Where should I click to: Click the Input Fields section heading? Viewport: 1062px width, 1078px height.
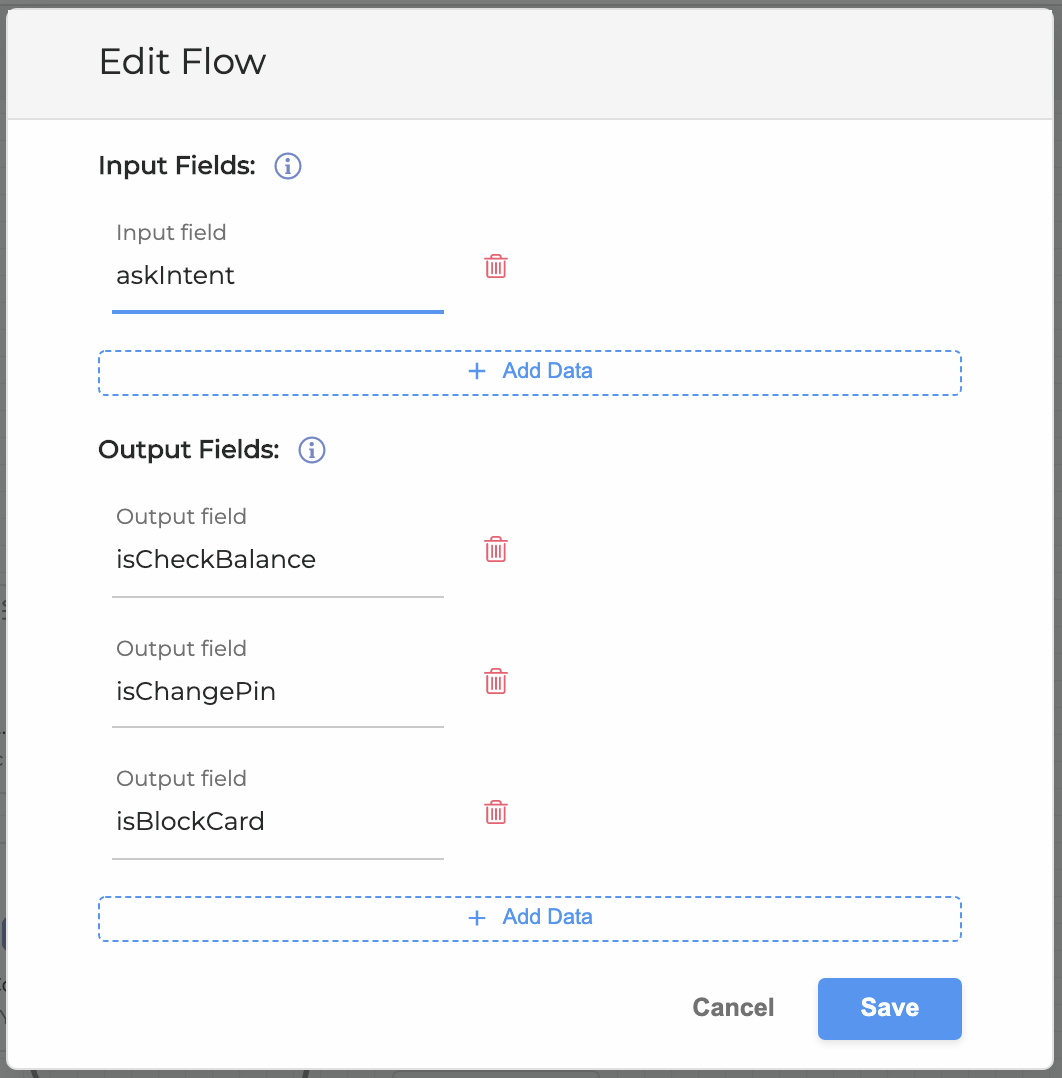(x=177, y=166)
